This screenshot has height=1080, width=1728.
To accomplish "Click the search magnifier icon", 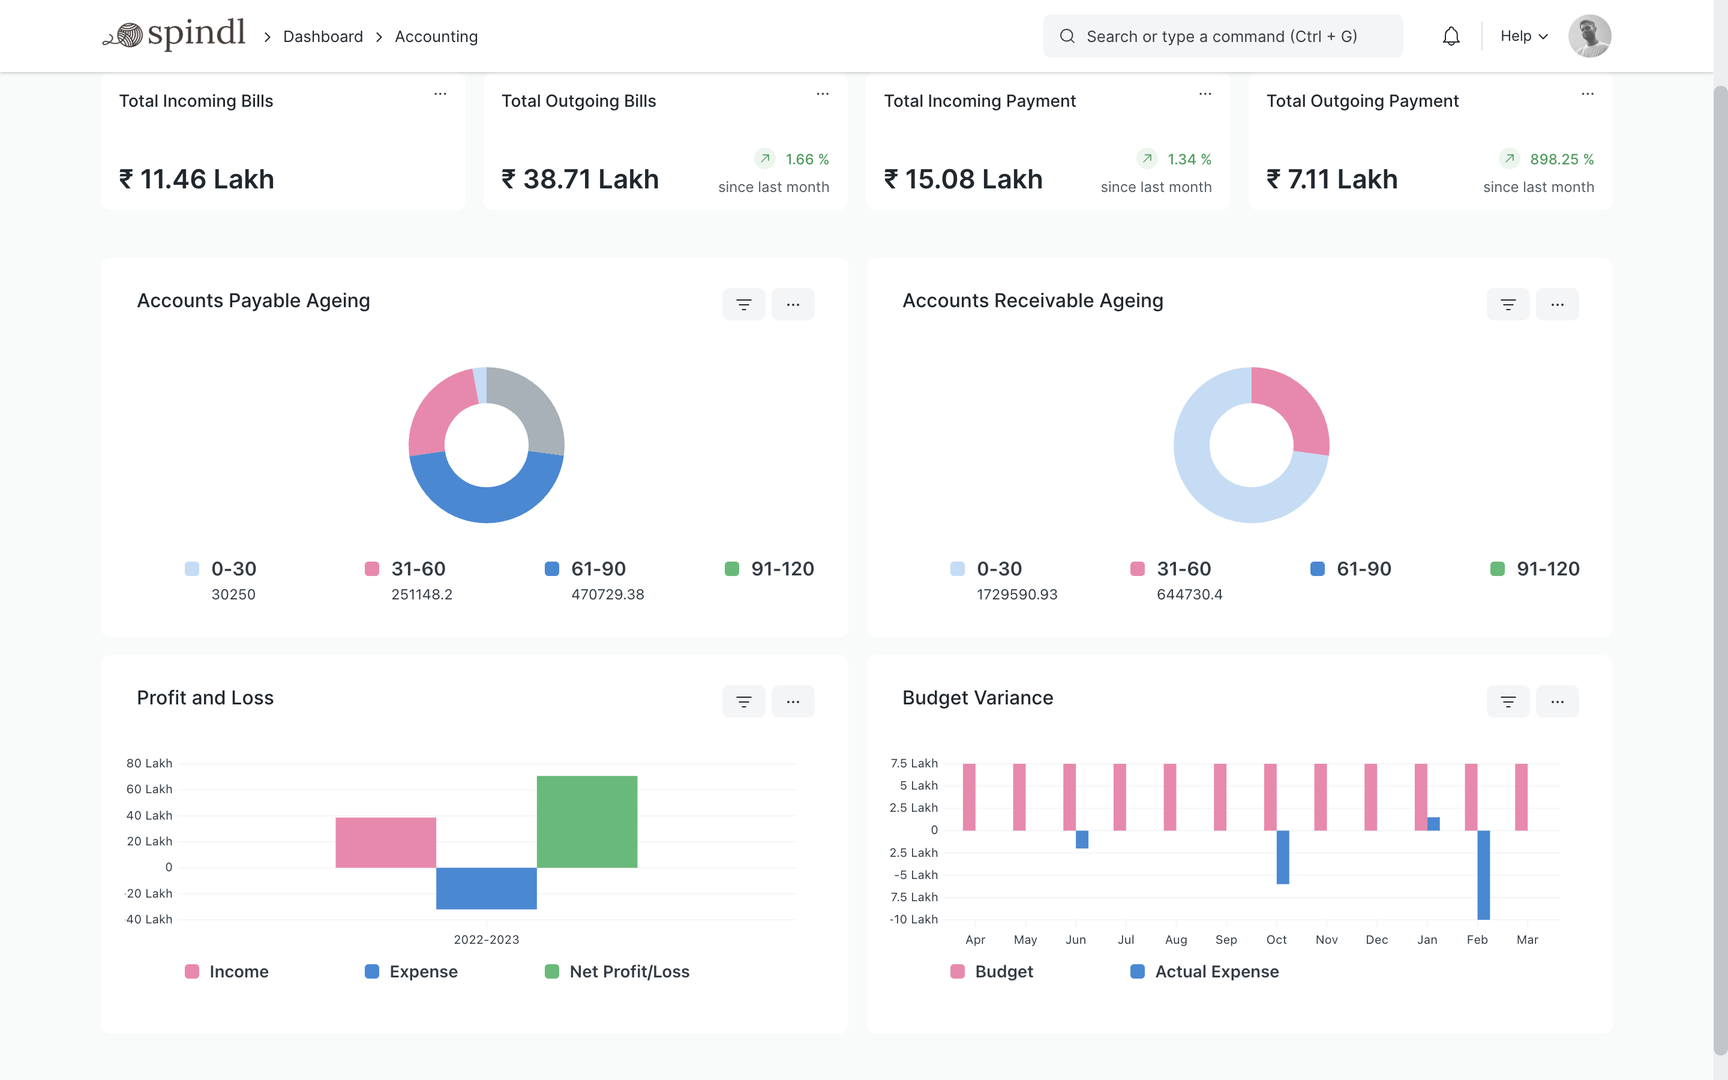I will point(1067,35).
